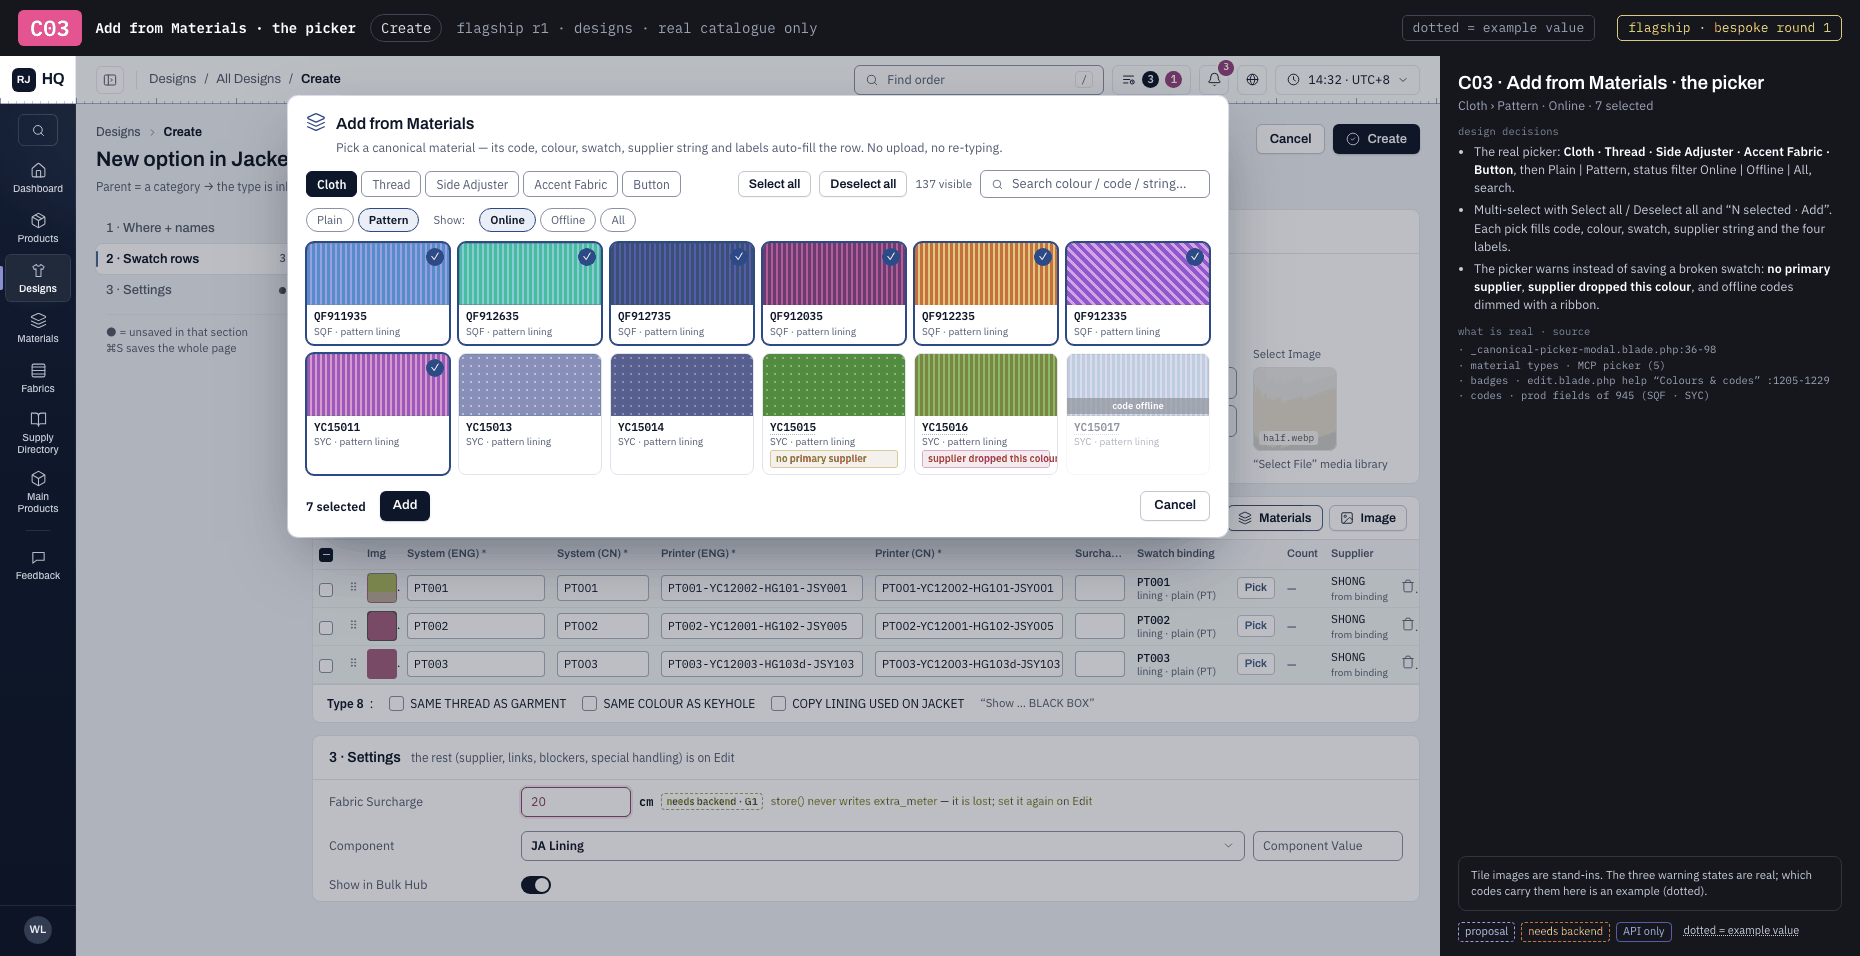Enable SAME COLOUR AS KEYHOLE checkbox

590,704
